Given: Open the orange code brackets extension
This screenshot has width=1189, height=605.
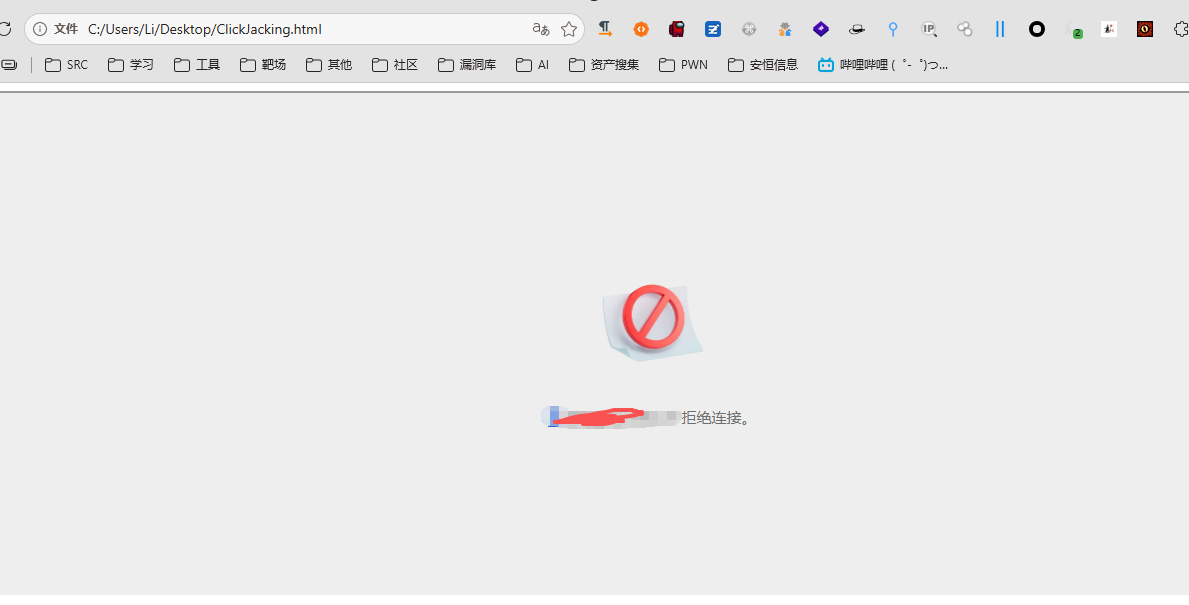Looking at the screenshot, I should [x=641, y=30].
